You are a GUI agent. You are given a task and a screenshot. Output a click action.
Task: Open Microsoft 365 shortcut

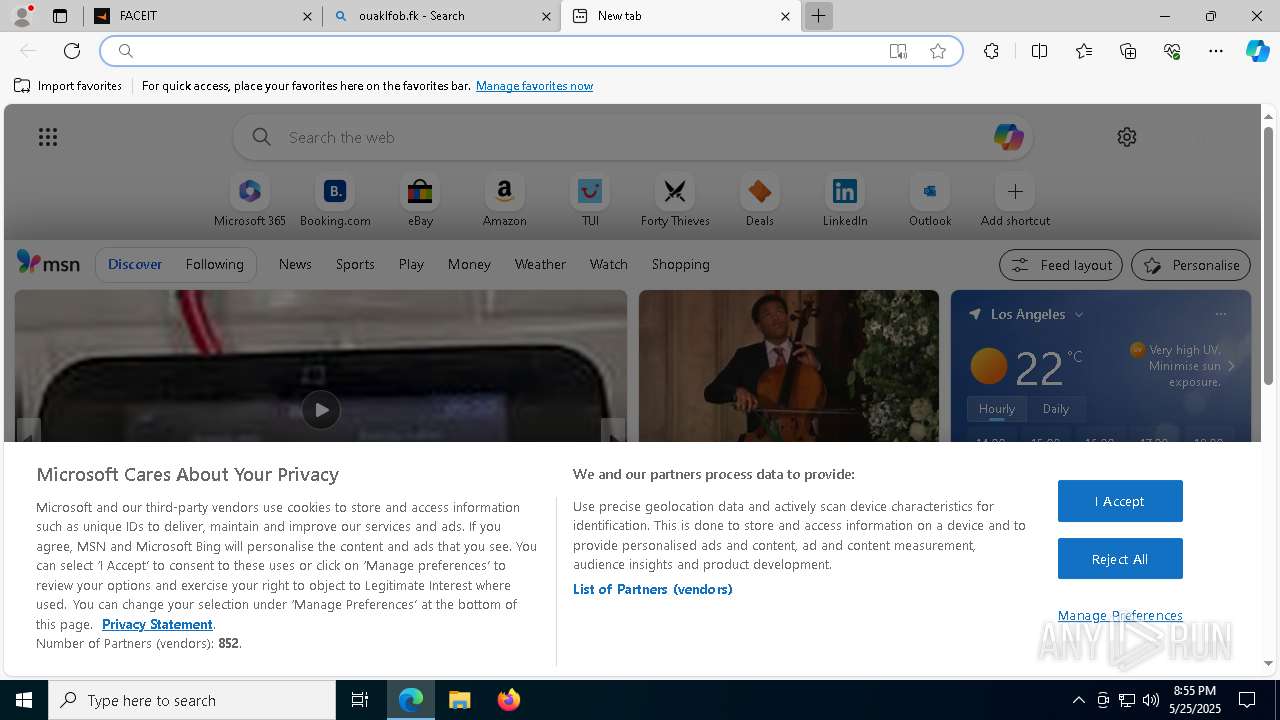click(x=250, y=201)
